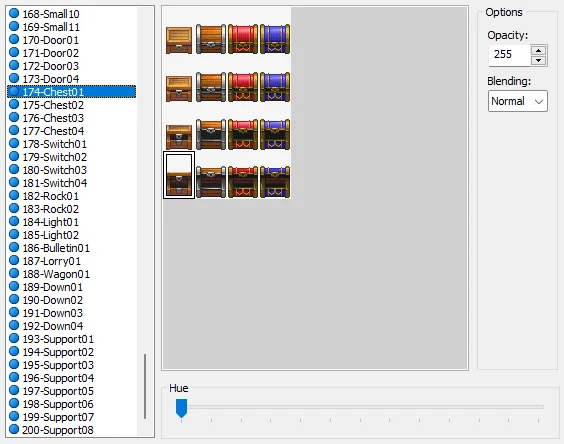The height and width of the screenshot is (444, 564).
Task: Click the Hue slider handle
Action: (181, 408)
